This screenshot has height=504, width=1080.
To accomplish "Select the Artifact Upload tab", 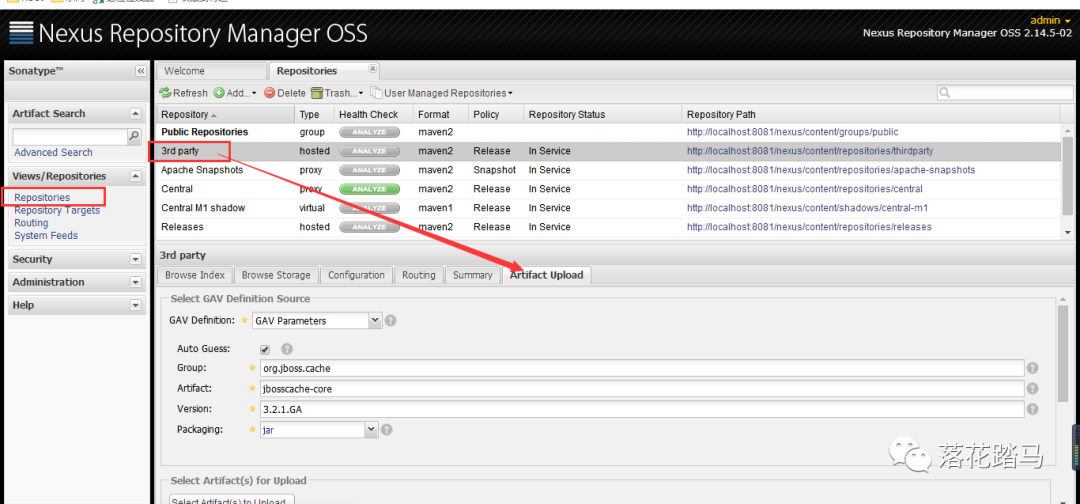I will point(546,275).
